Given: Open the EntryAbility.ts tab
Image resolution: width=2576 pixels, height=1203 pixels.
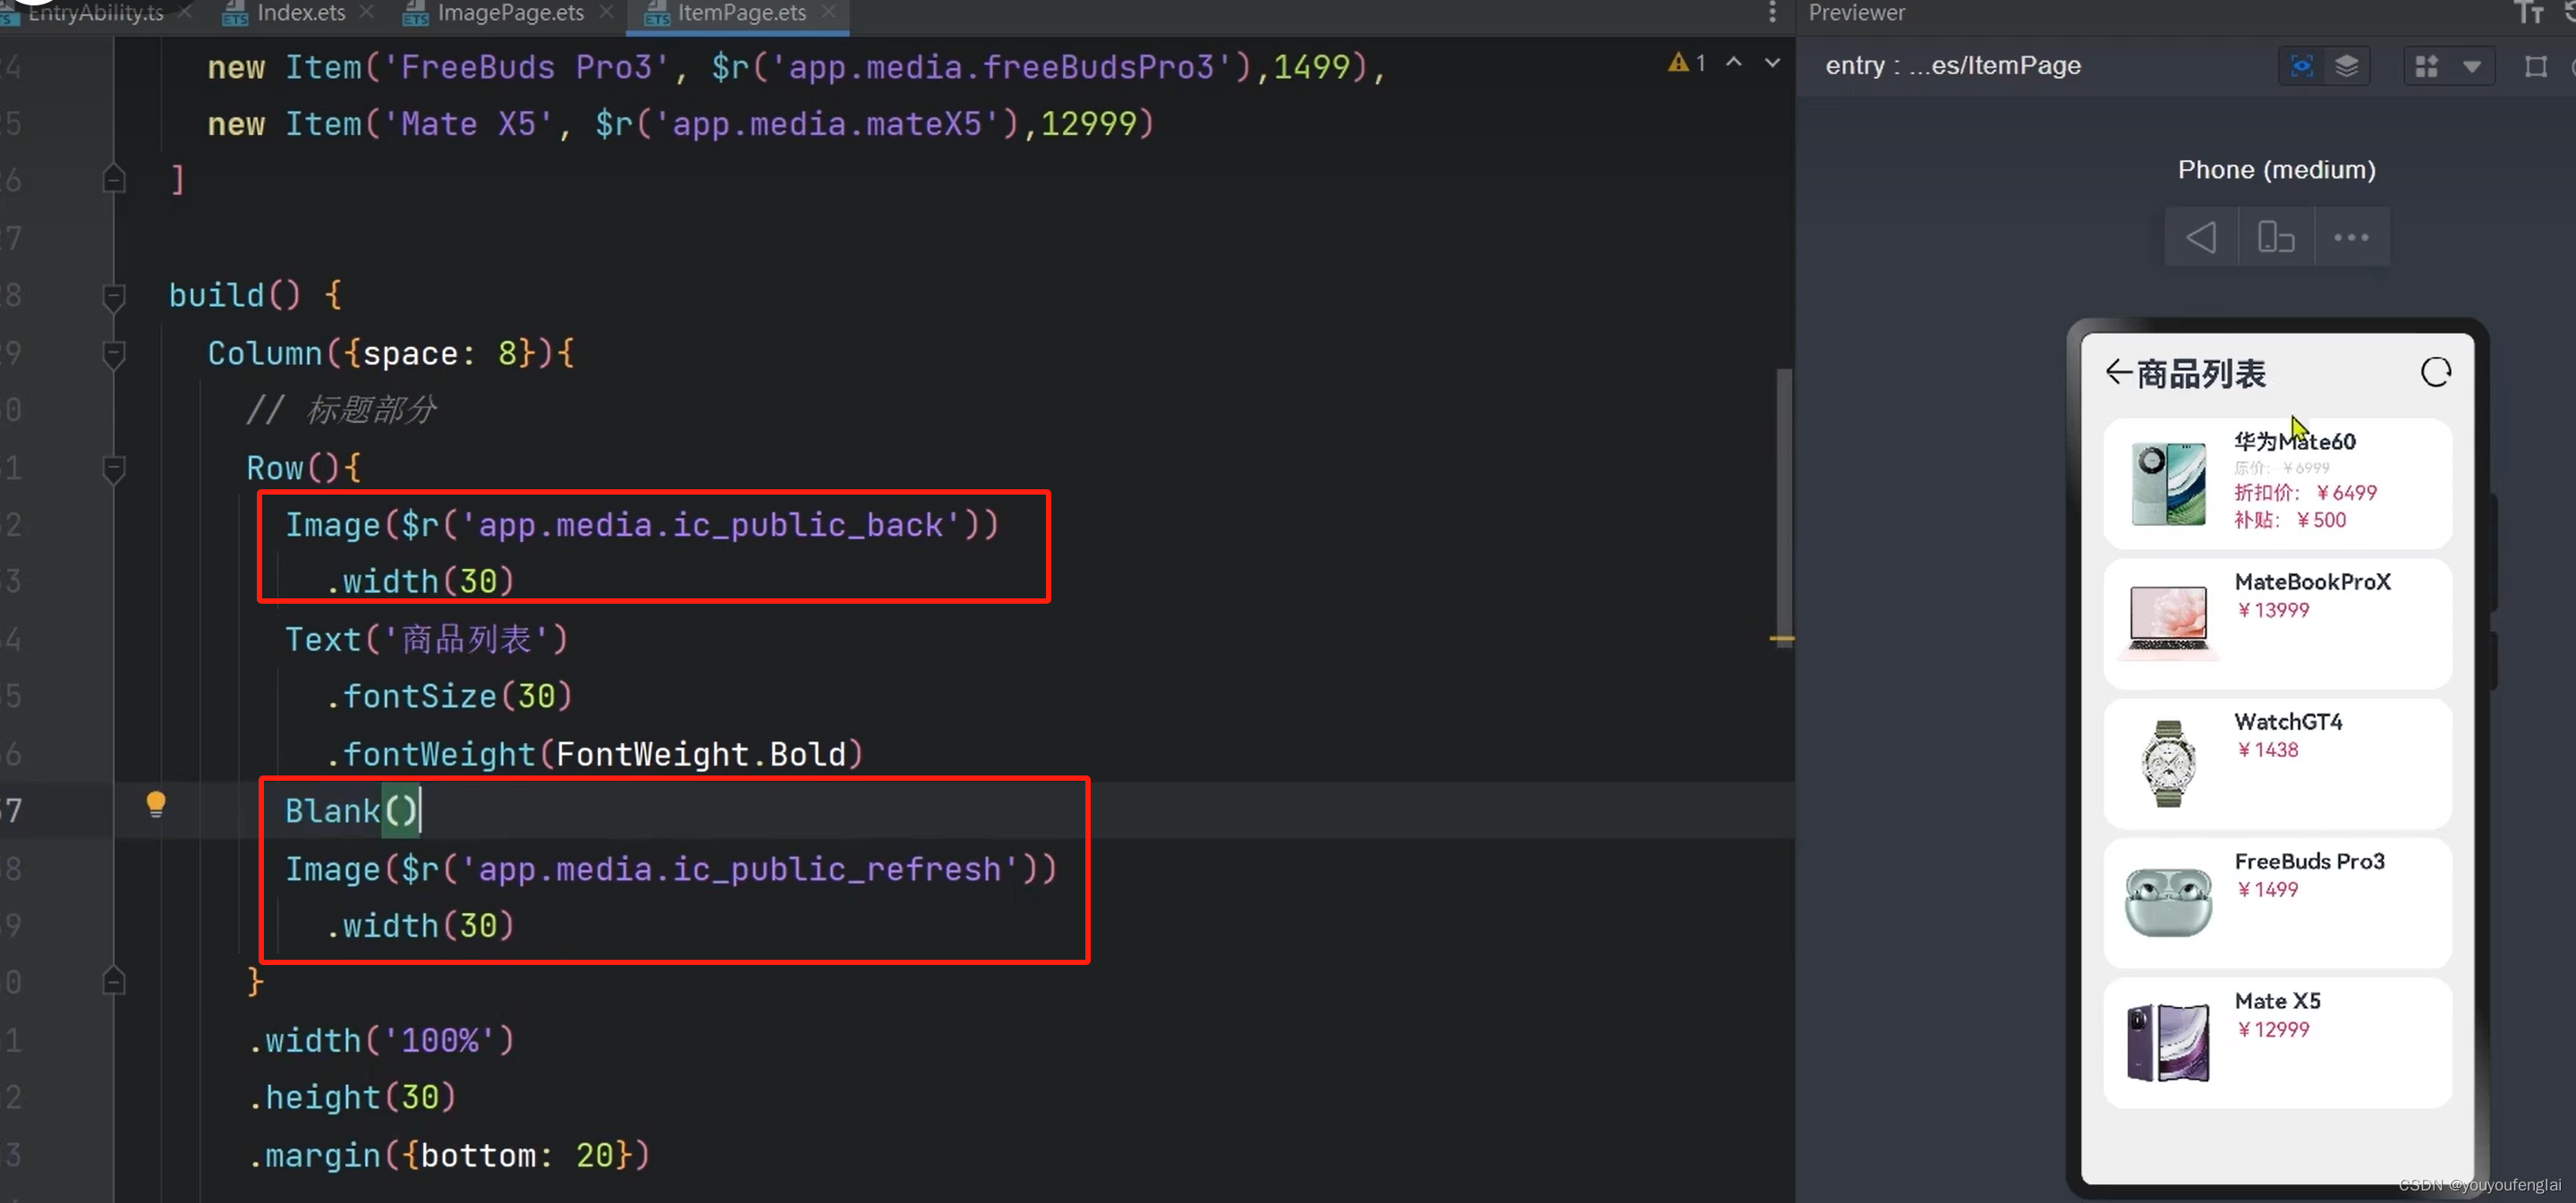Looking at the screenshot, I should tap(95, 13).
